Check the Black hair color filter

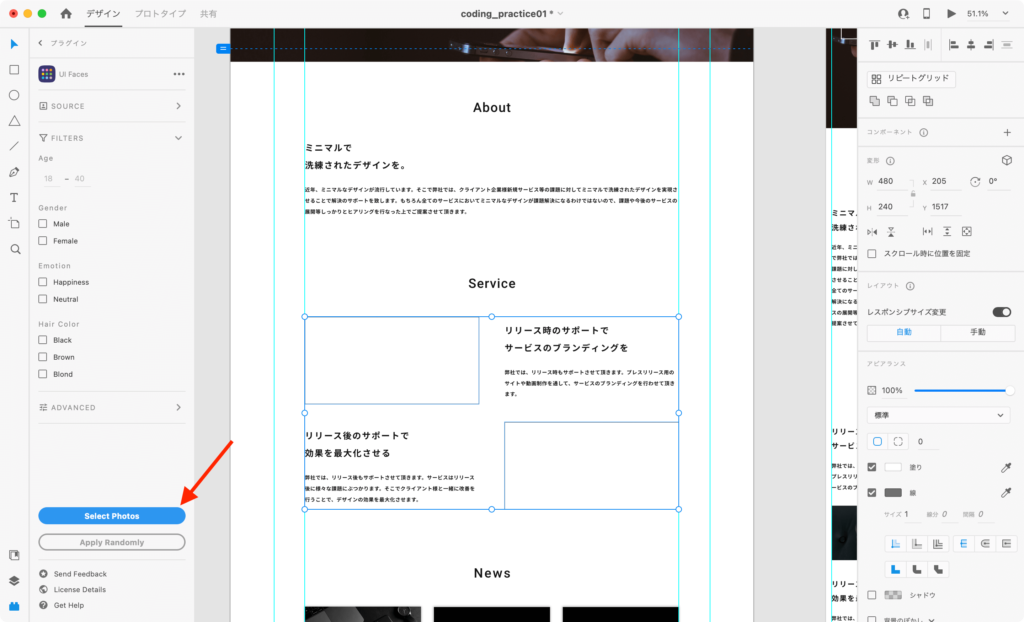(42, 340)
